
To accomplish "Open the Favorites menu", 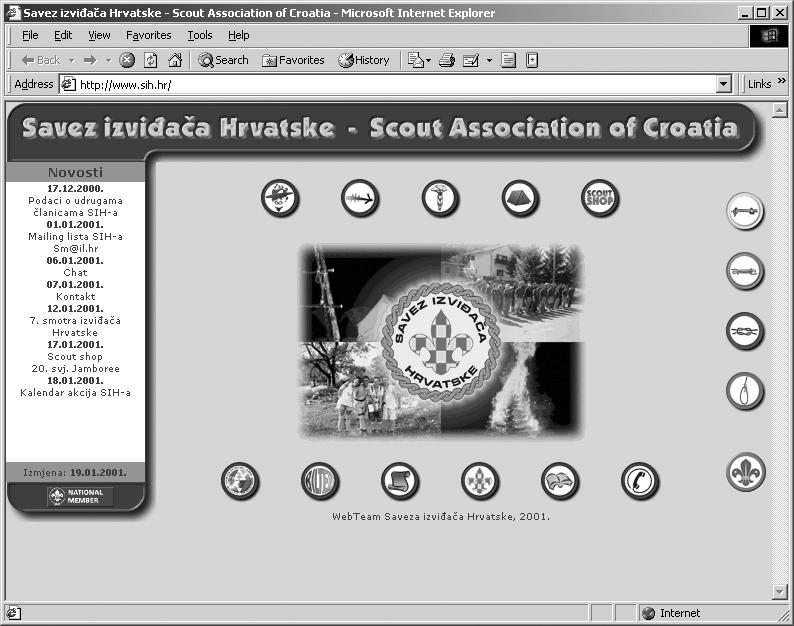I will (x=148, y=35).
